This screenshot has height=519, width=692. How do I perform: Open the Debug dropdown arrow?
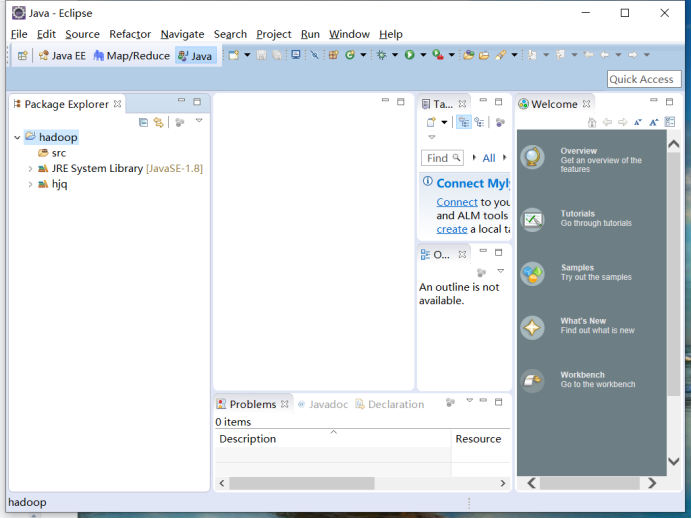(395, 55)
